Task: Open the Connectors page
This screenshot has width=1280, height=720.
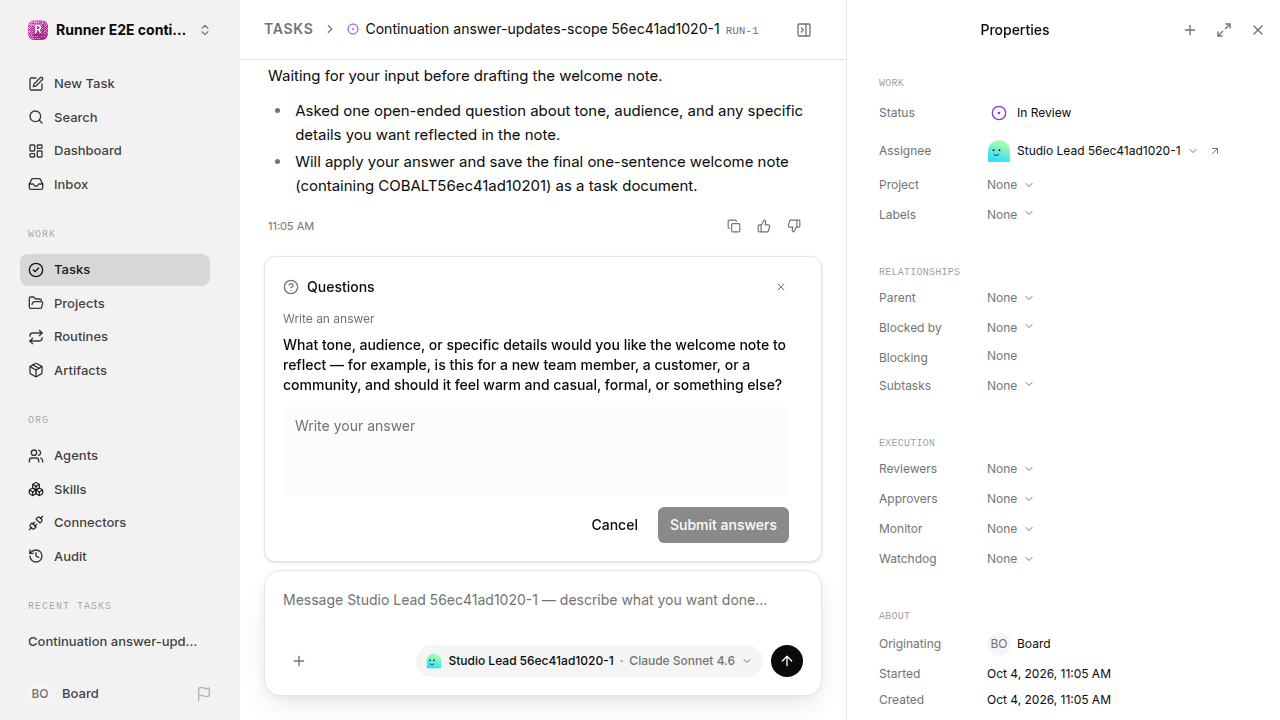Action: click(115, 523)
